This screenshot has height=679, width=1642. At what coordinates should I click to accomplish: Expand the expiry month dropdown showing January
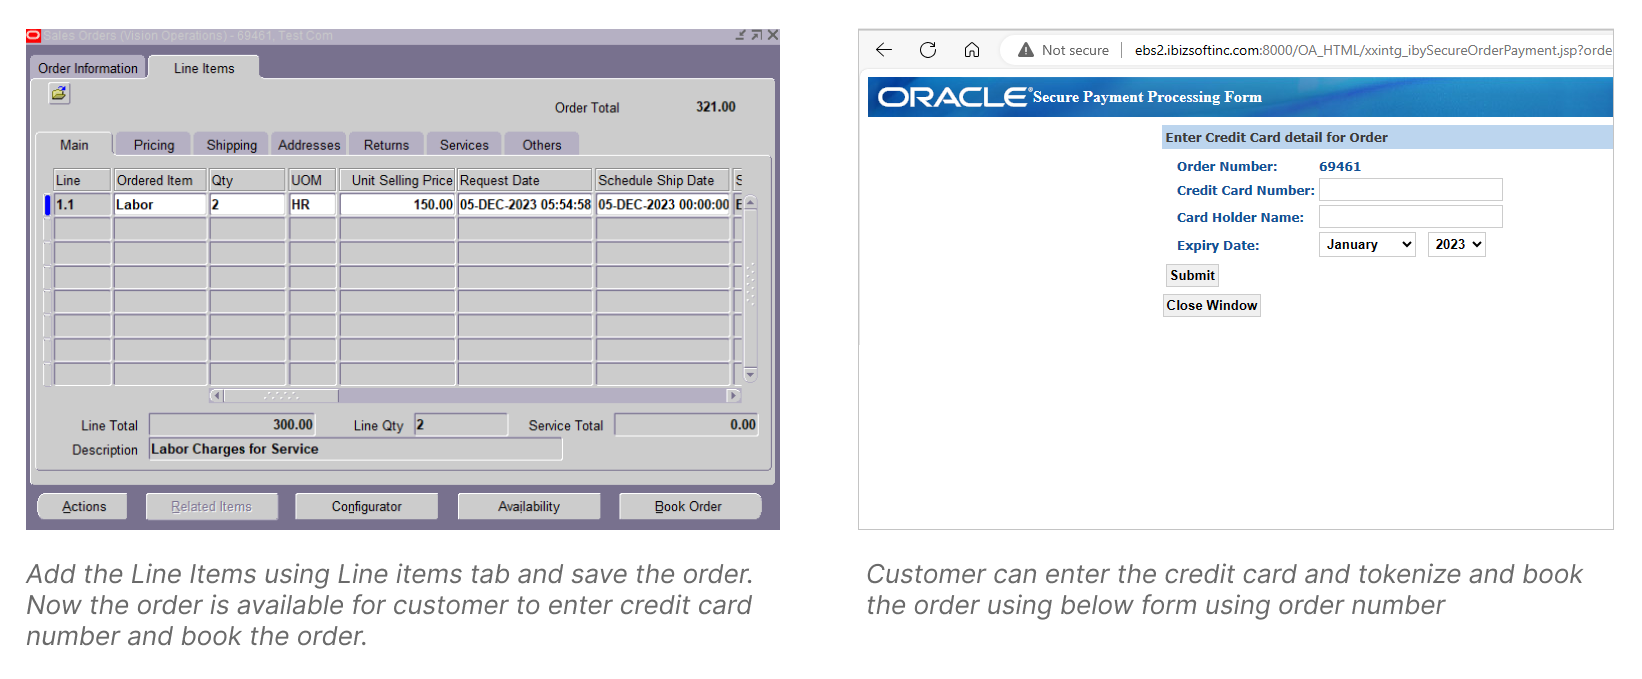coord(1367,244)
